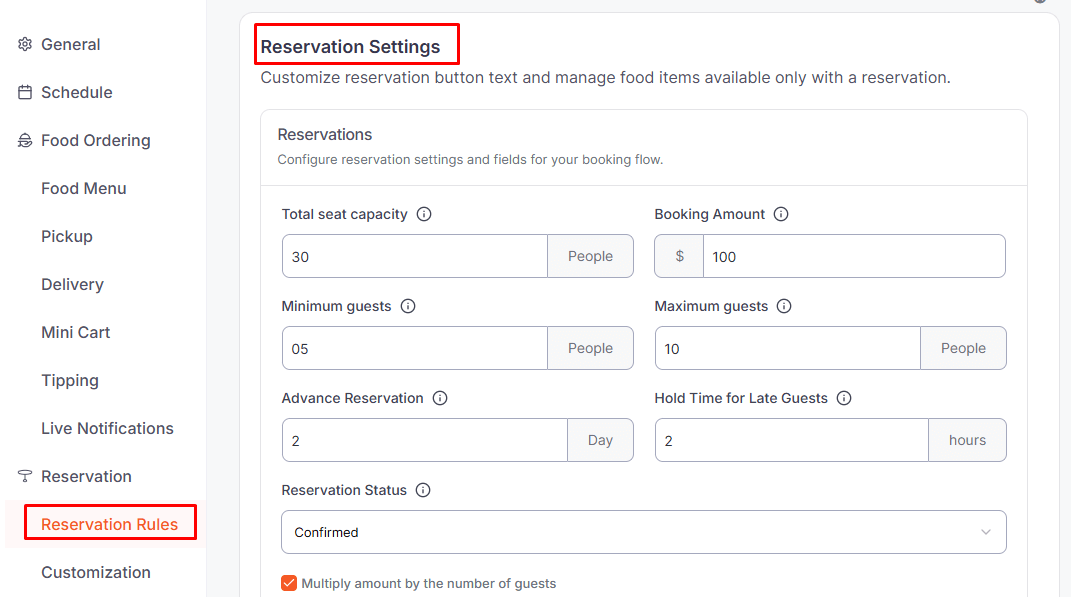
Task: Click info icon next to Total seat capacity
Action: pos(424,214)
